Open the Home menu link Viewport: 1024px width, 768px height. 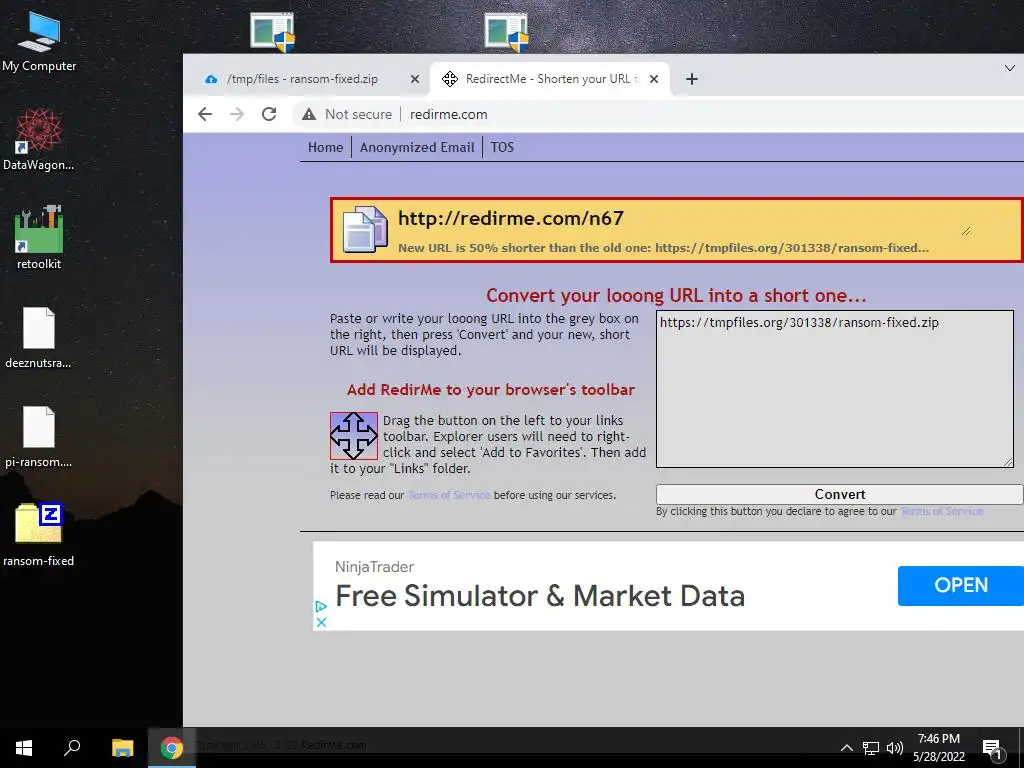tap(325, 148)
